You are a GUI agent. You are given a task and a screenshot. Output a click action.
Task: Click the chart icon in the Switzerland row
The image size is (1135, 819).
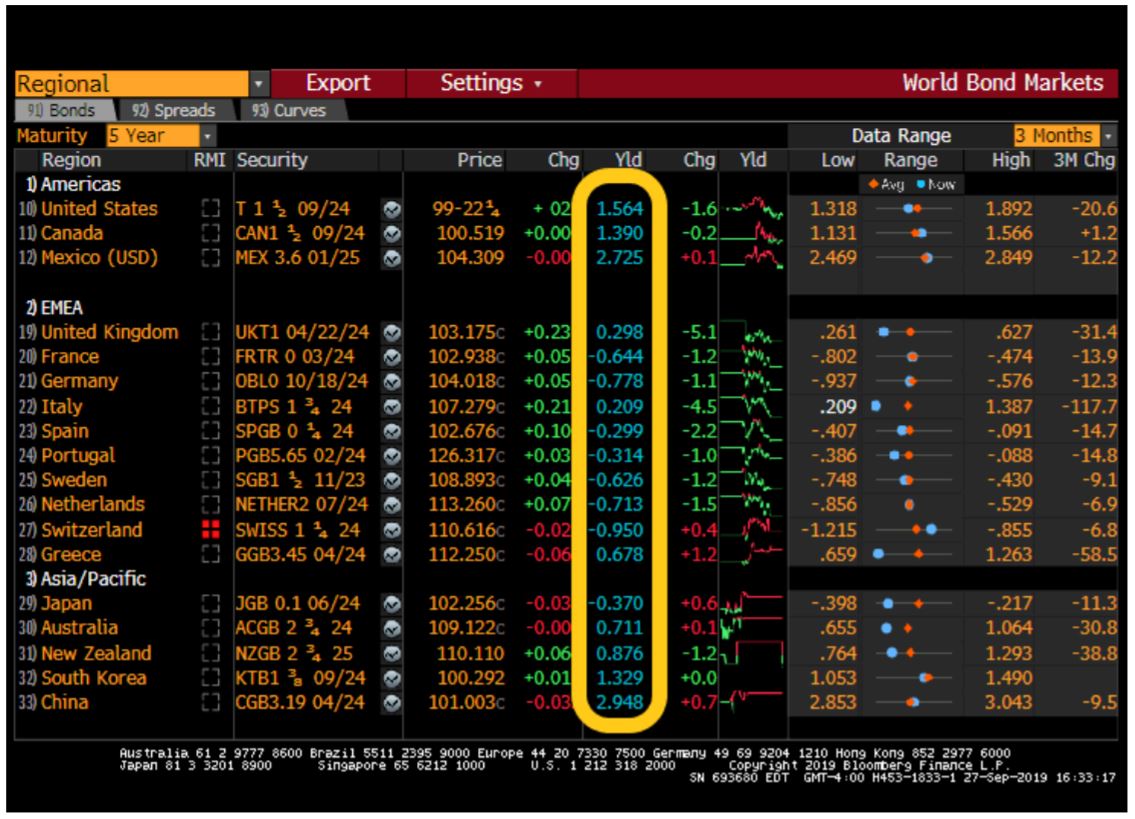pyautogui.click(x=392, y=531)
